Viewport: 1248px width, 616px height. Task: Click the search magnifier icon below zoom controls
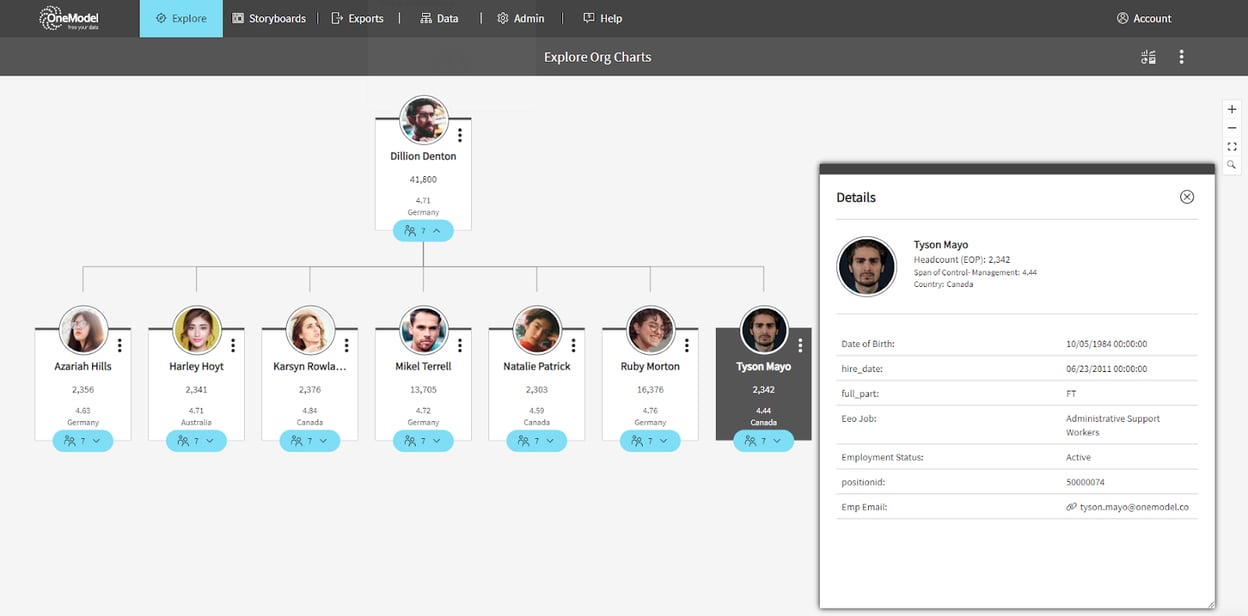click(1232, 164)
